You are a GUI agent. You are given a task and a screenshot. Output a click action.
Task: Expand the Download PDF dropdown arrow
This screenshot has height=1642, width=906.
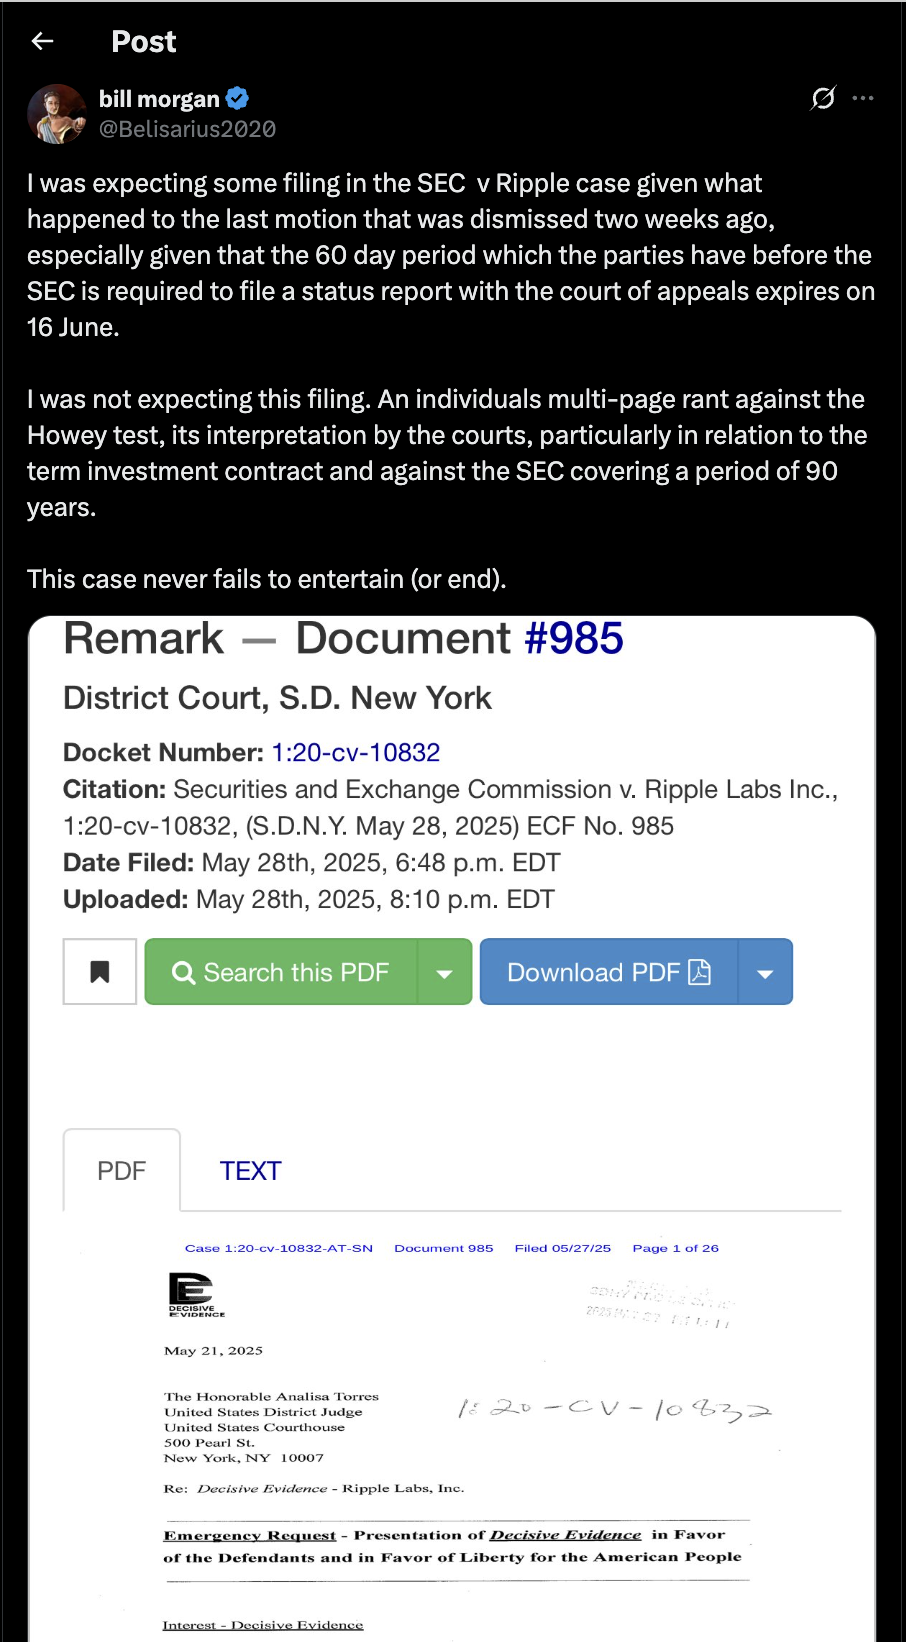765,971
